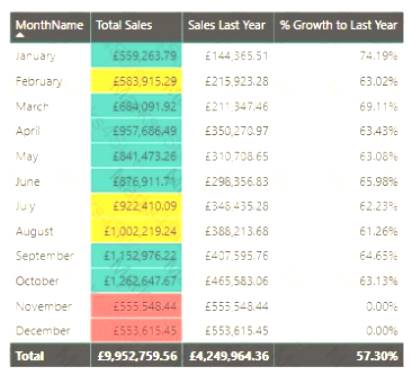Click April's Sales Last Year value £350,270.97
This screenshot has width=412, height=381.
[237, 131]
